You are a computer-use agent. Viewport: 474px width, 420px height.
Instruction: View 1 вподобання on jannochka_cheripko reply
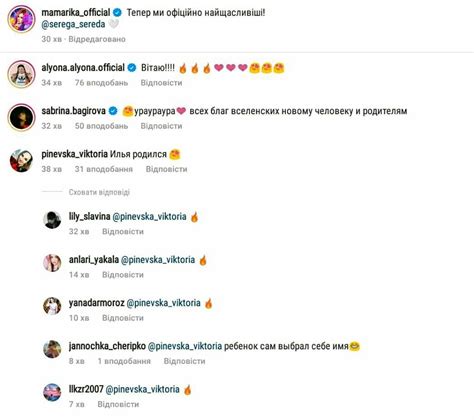tap(124, 361)
